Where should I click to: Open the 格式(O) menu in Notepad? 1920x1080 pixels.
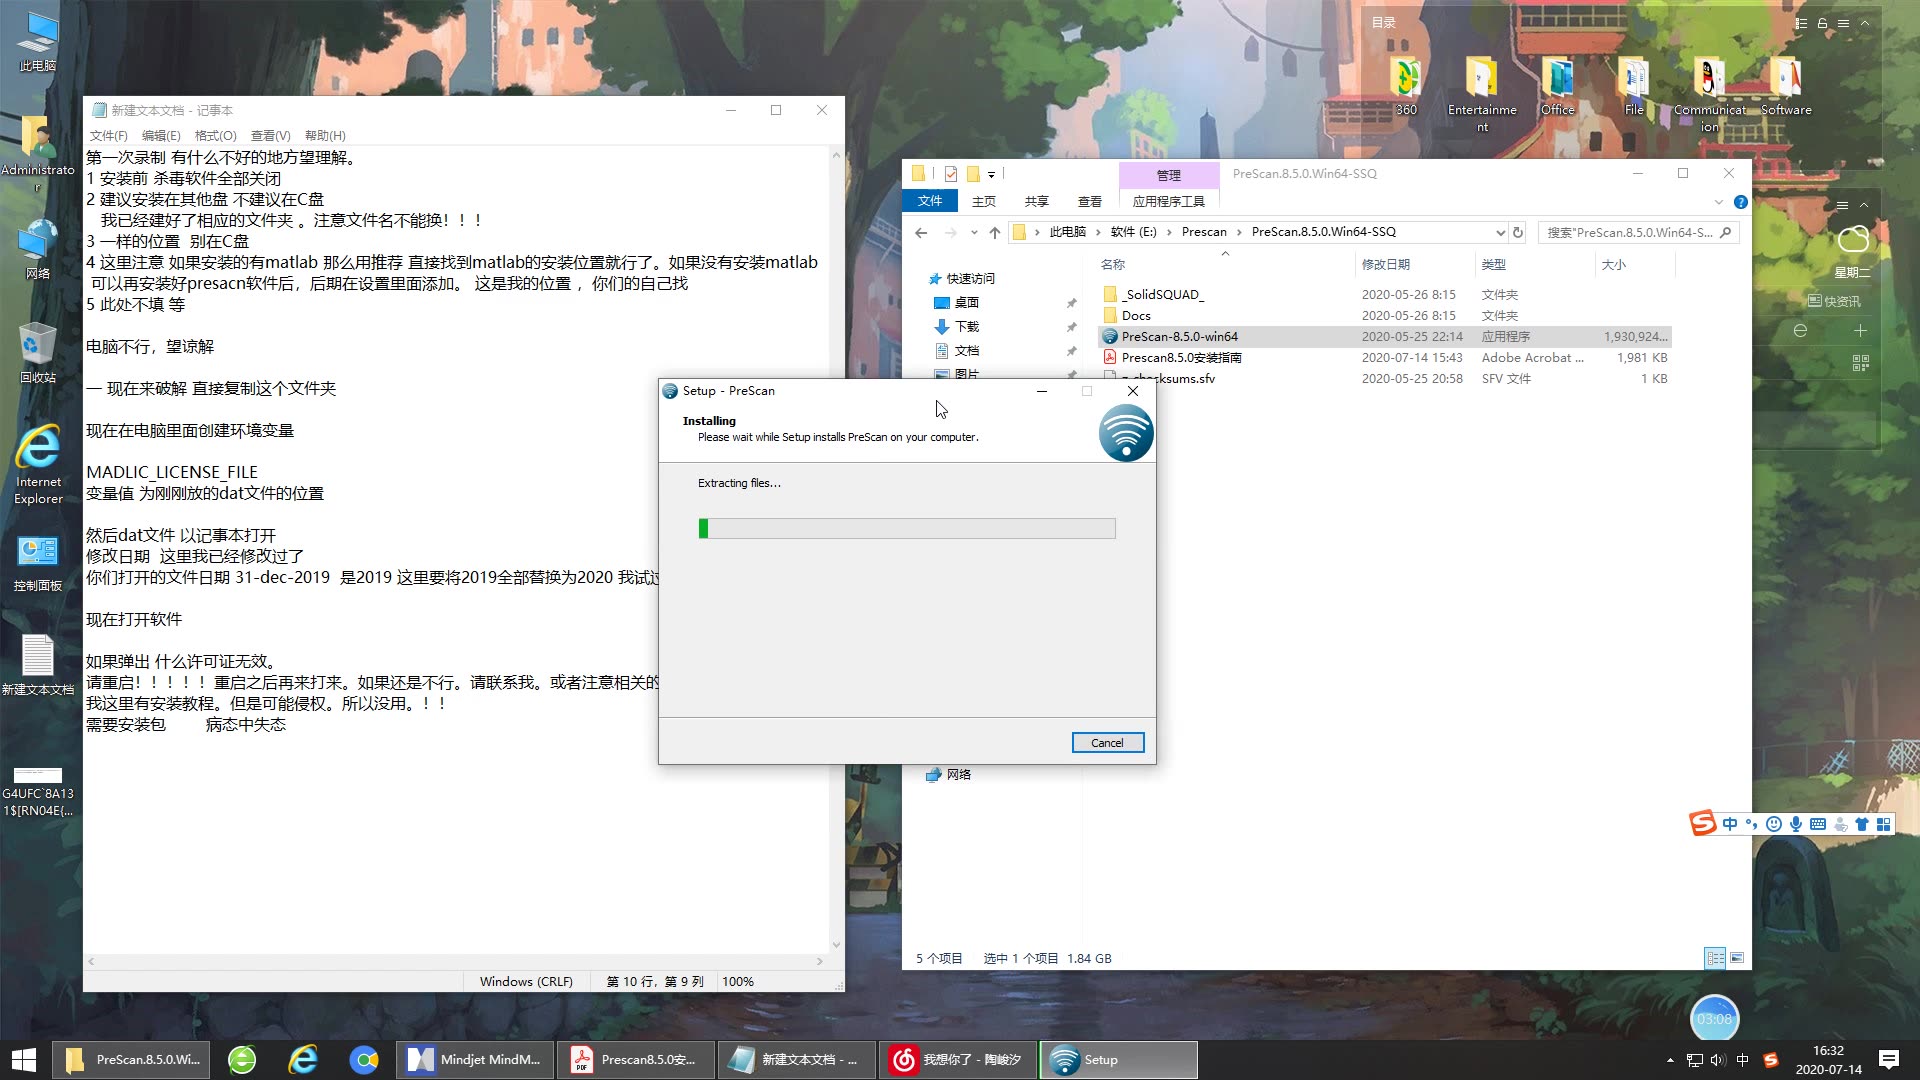215,136
